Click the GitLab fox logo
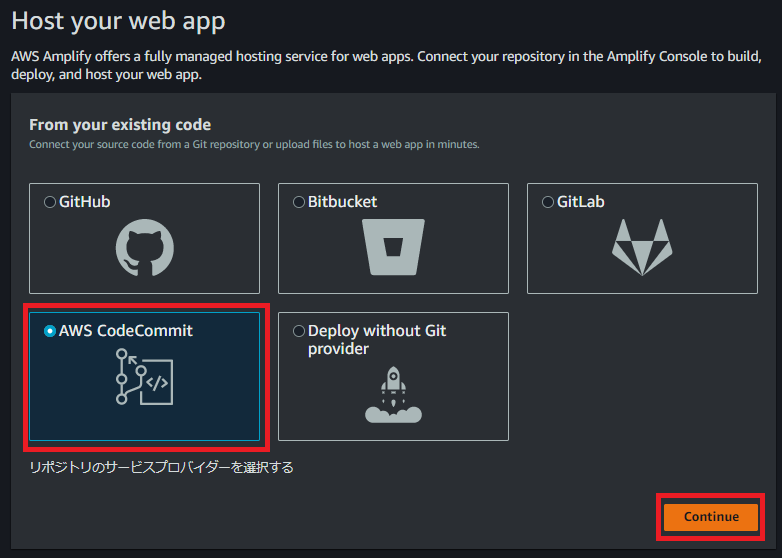The height and width of the screenshot is (558, 782). coord(642,247)
